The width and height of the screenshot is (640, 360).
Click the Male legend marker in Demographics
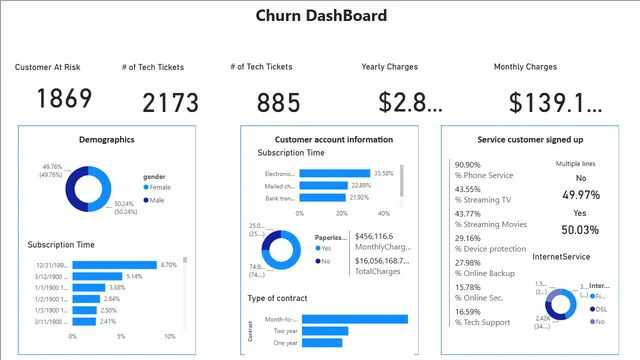pyautogui.click(x=146, y=200)
